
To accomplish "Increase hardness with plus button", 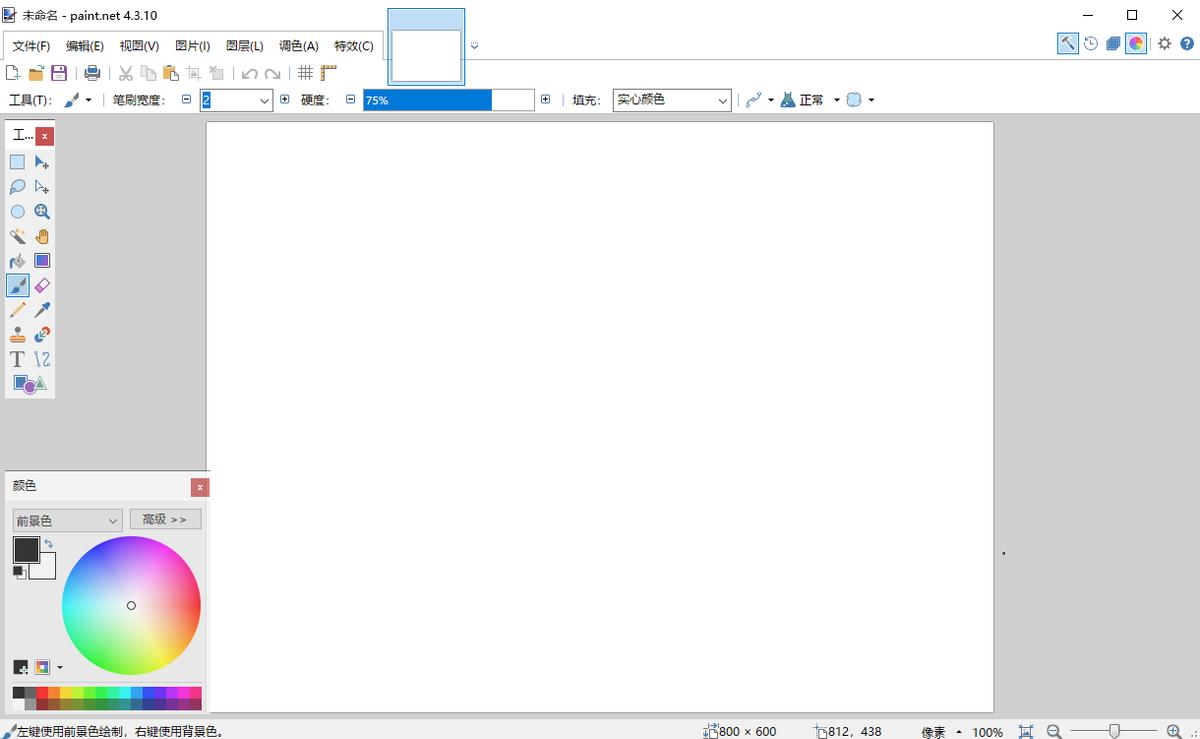I will (545, 99).
